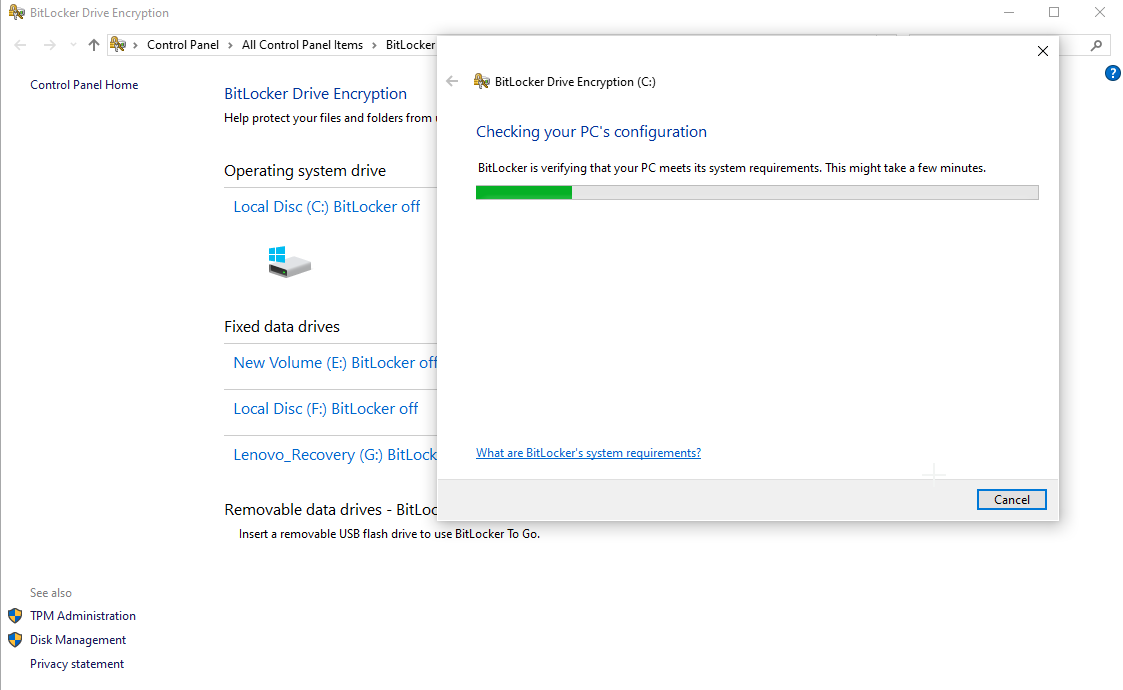Click the search magnifier icon
This screenshot has width=1123, height=690.
click(1096, 44)
